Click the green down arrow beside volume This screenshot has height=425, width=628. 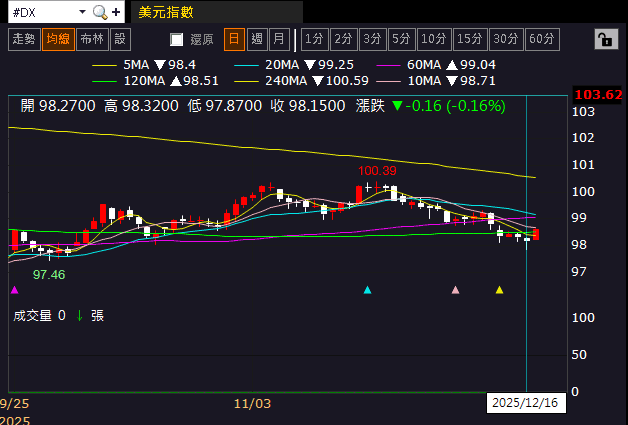[x=79, y=316]
